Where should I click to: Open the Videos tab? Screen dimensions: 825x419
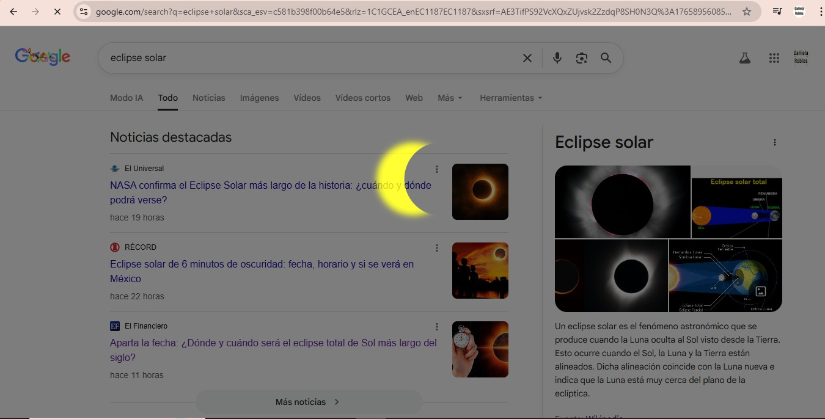tap(307, 98)
